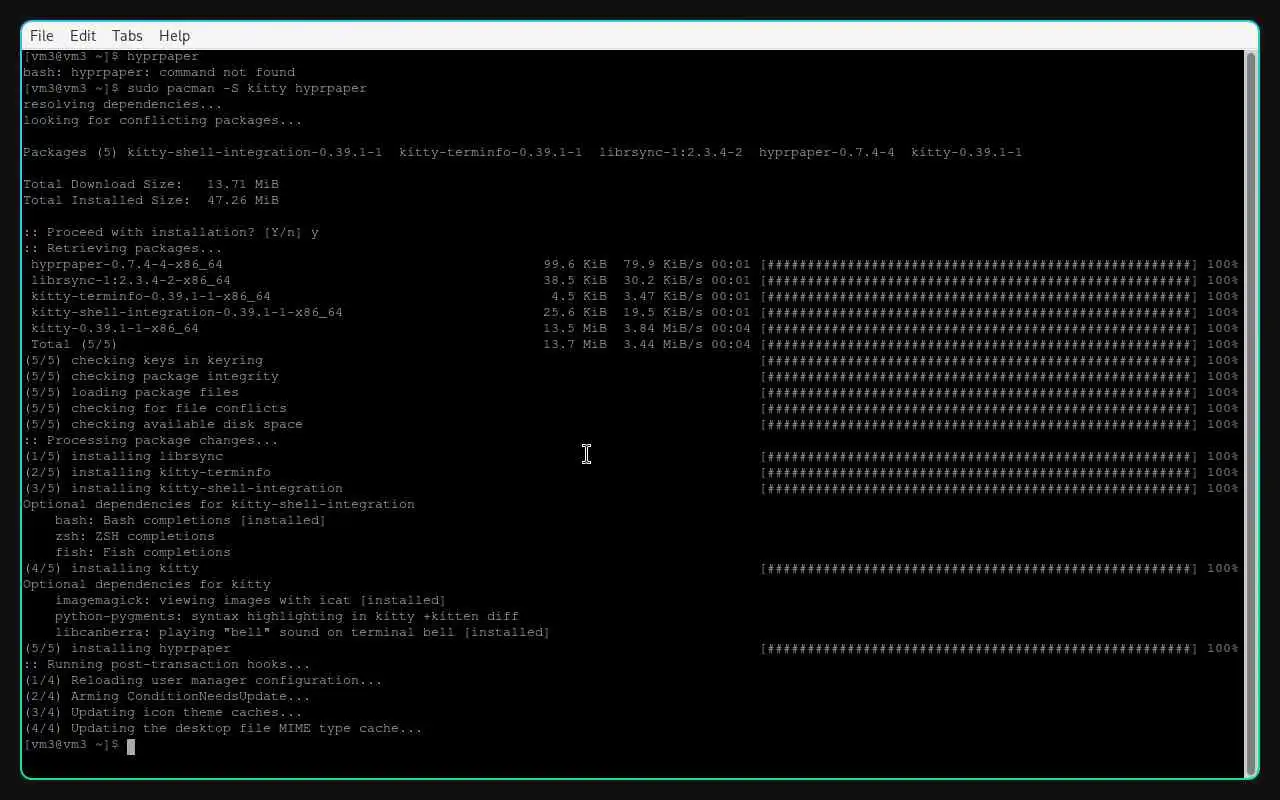1280x800 pixels.
Task: Click the ':: Retrieving packages...' line
Action: coord(123,248)
